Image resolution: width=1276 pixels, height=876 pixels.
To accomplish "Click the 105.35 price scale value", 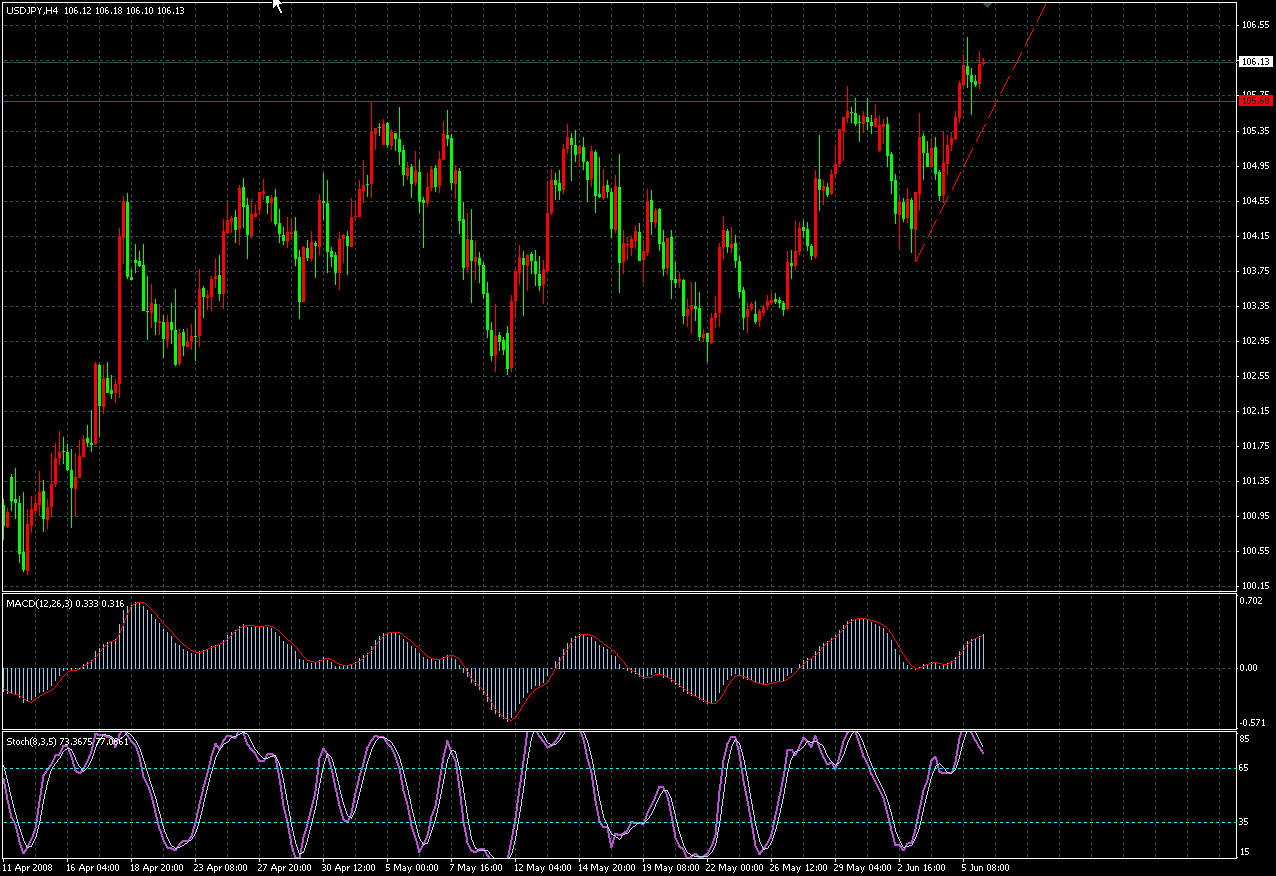I will coord(1255,130).
